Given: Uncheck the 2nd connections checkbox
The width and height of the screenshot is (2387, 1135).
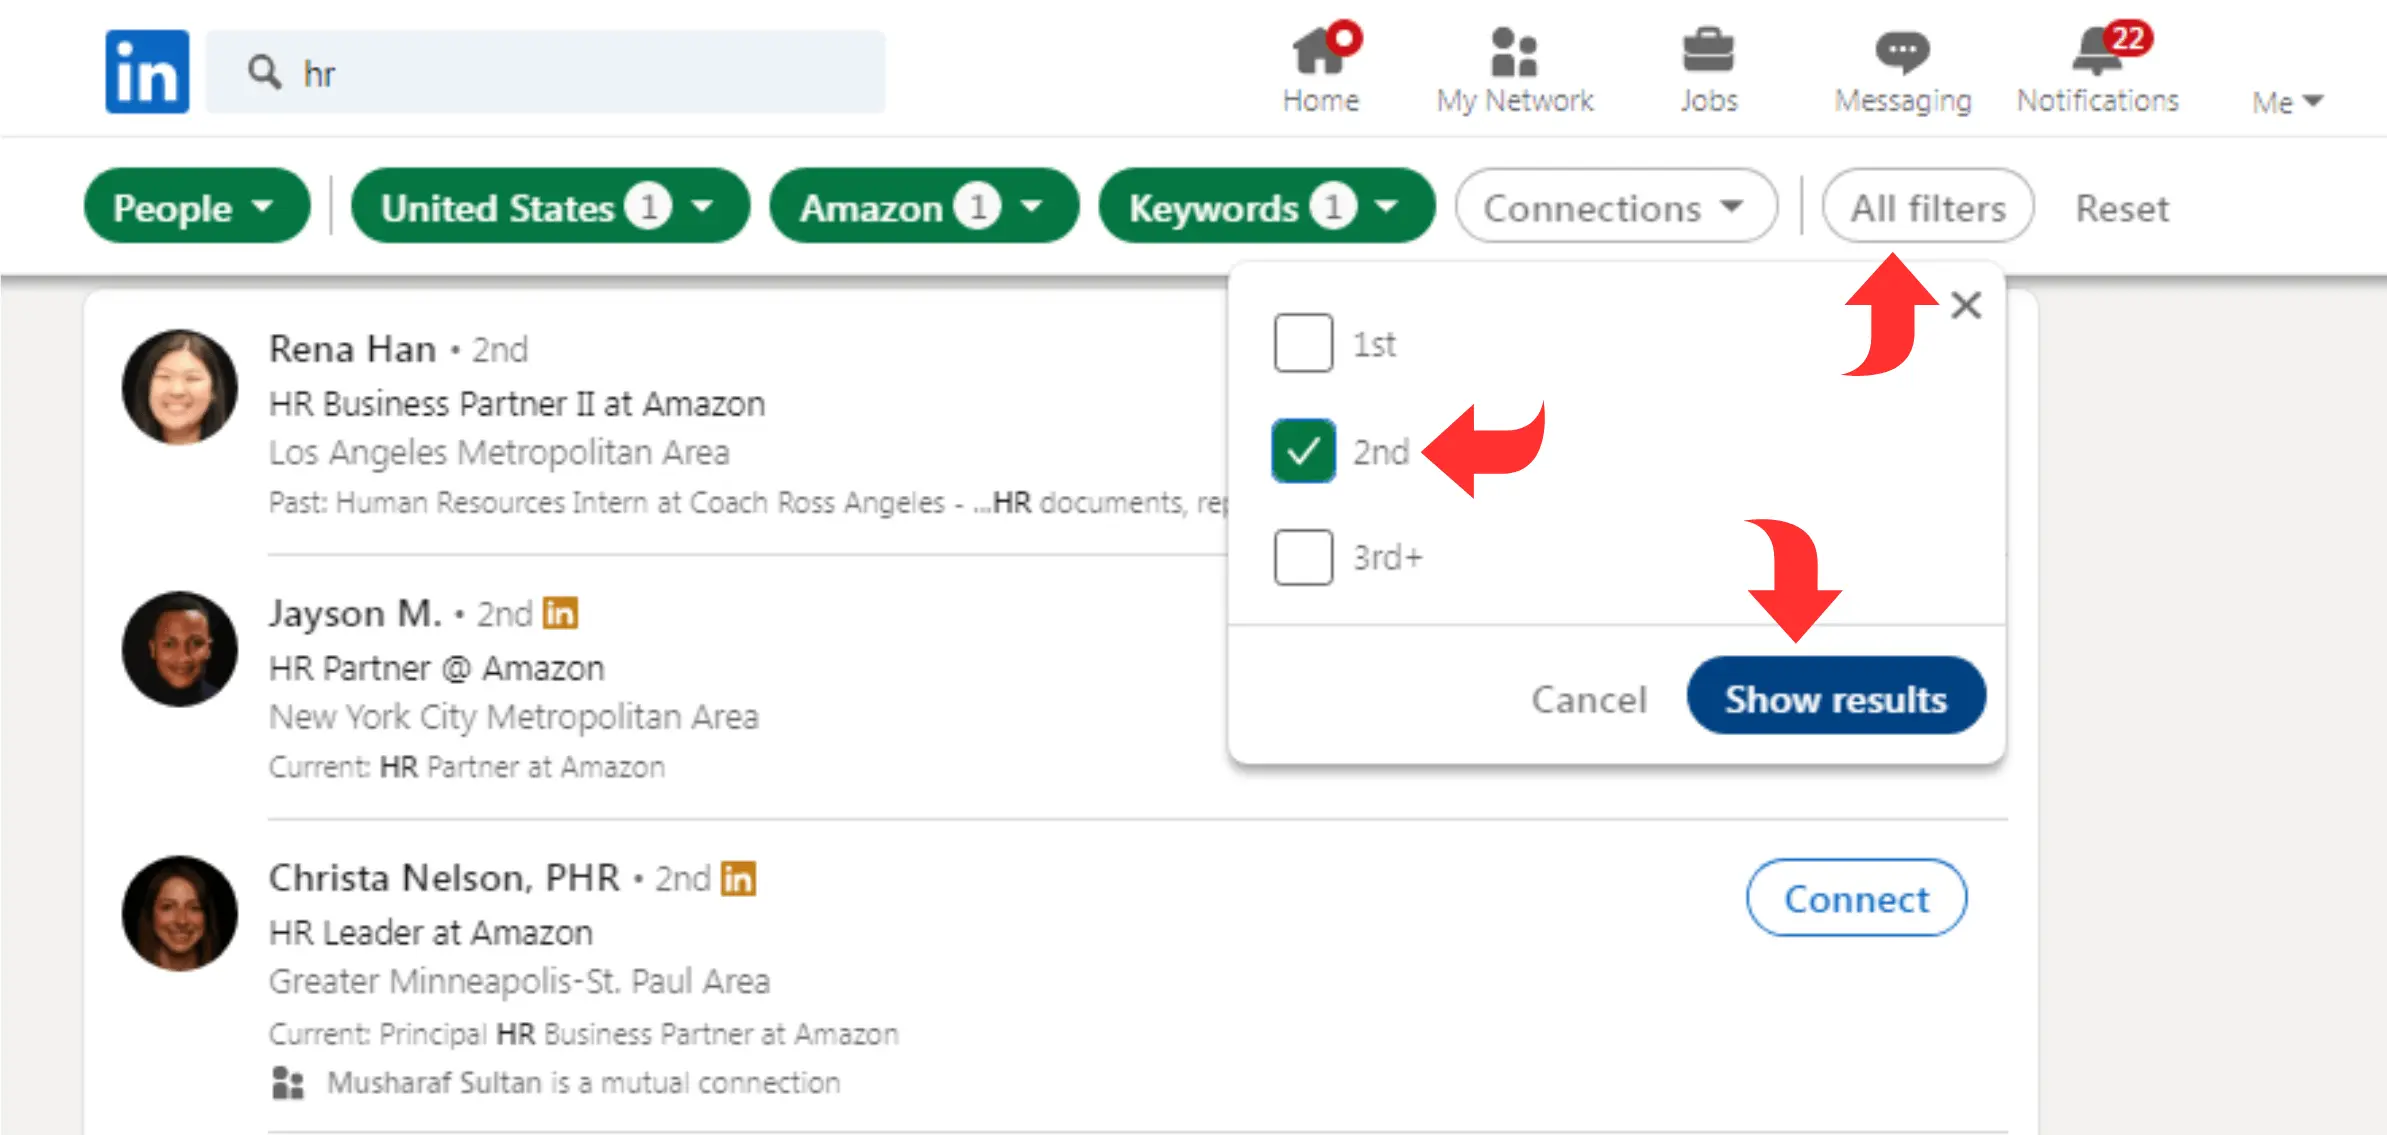Looking at the screenshot, I should tap(1303, 451).
